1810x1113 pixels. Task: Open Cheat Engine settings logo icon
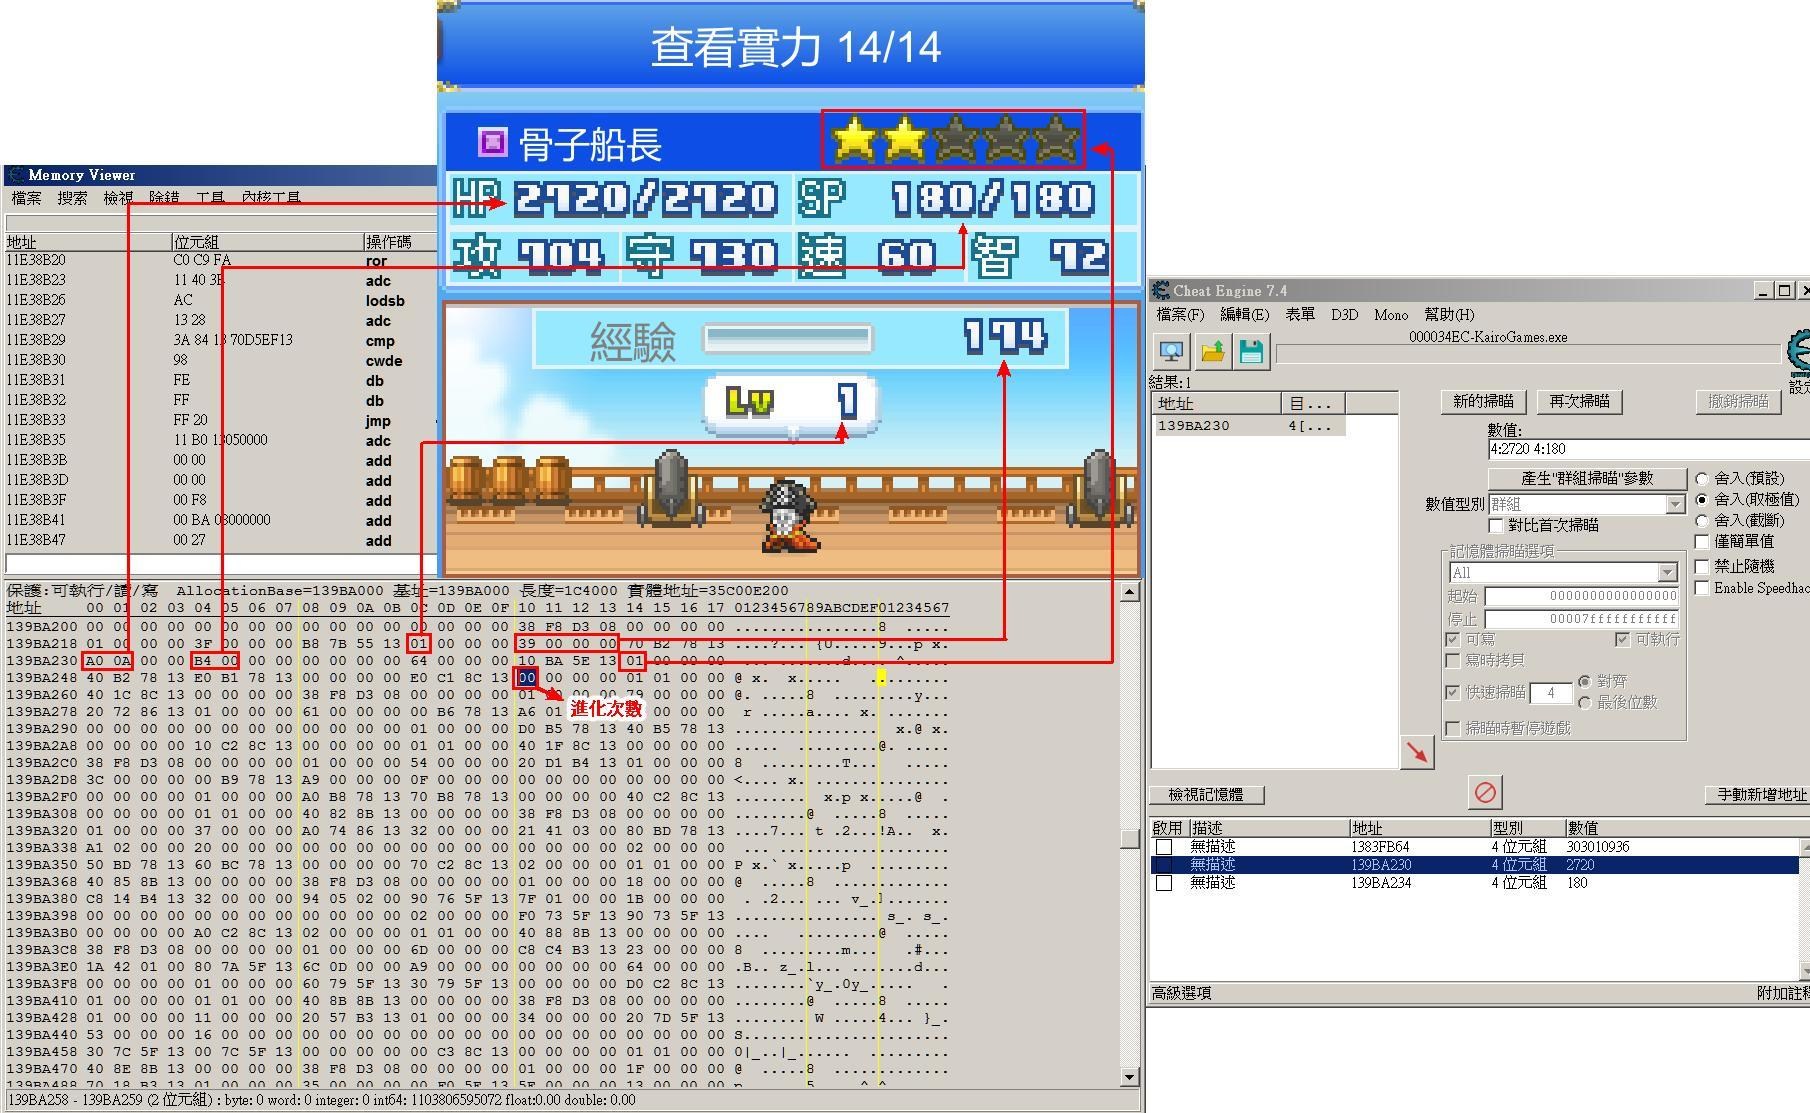pos(1798,352)
